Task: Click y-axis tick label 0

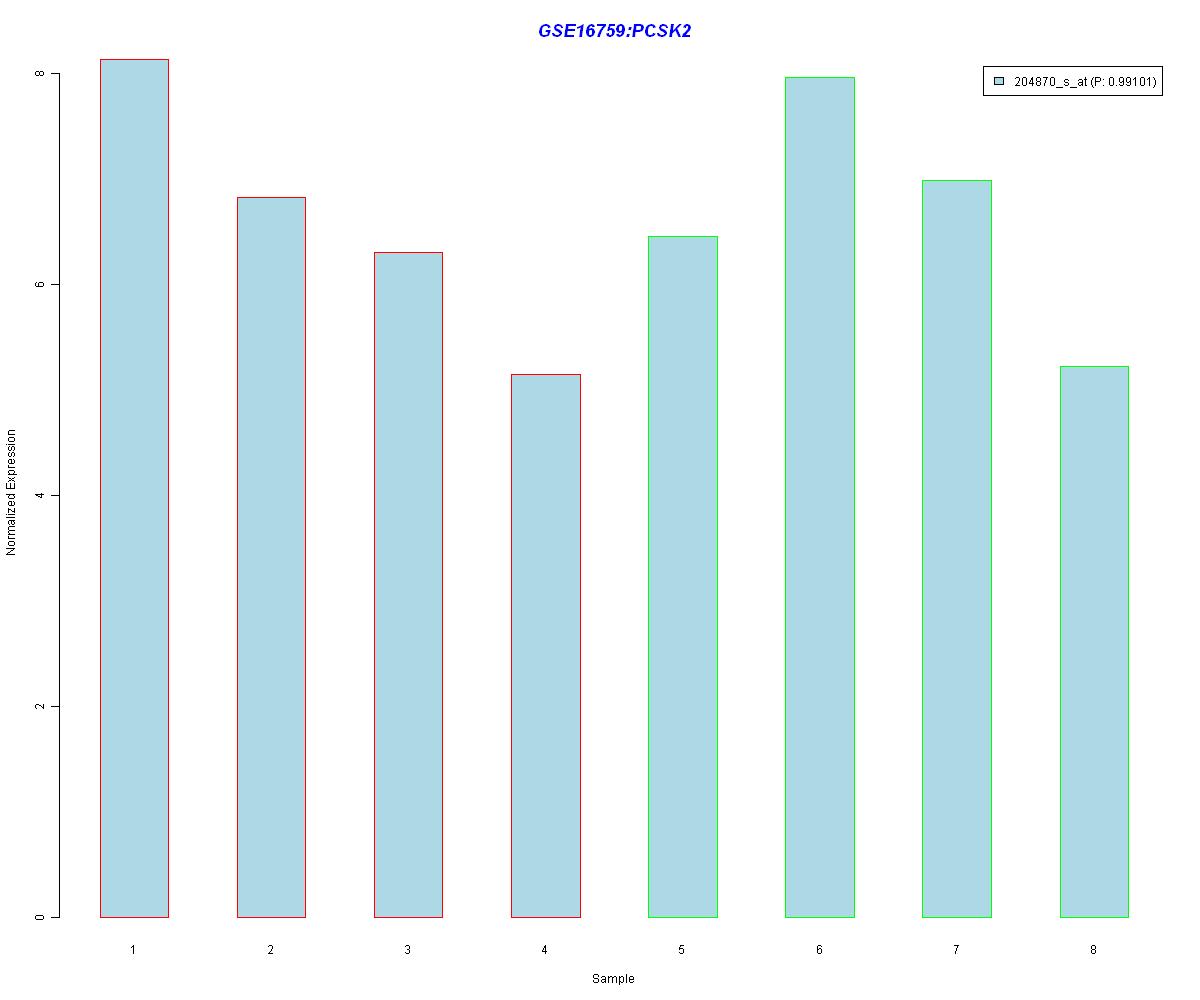Action: [x=40, y=917]
